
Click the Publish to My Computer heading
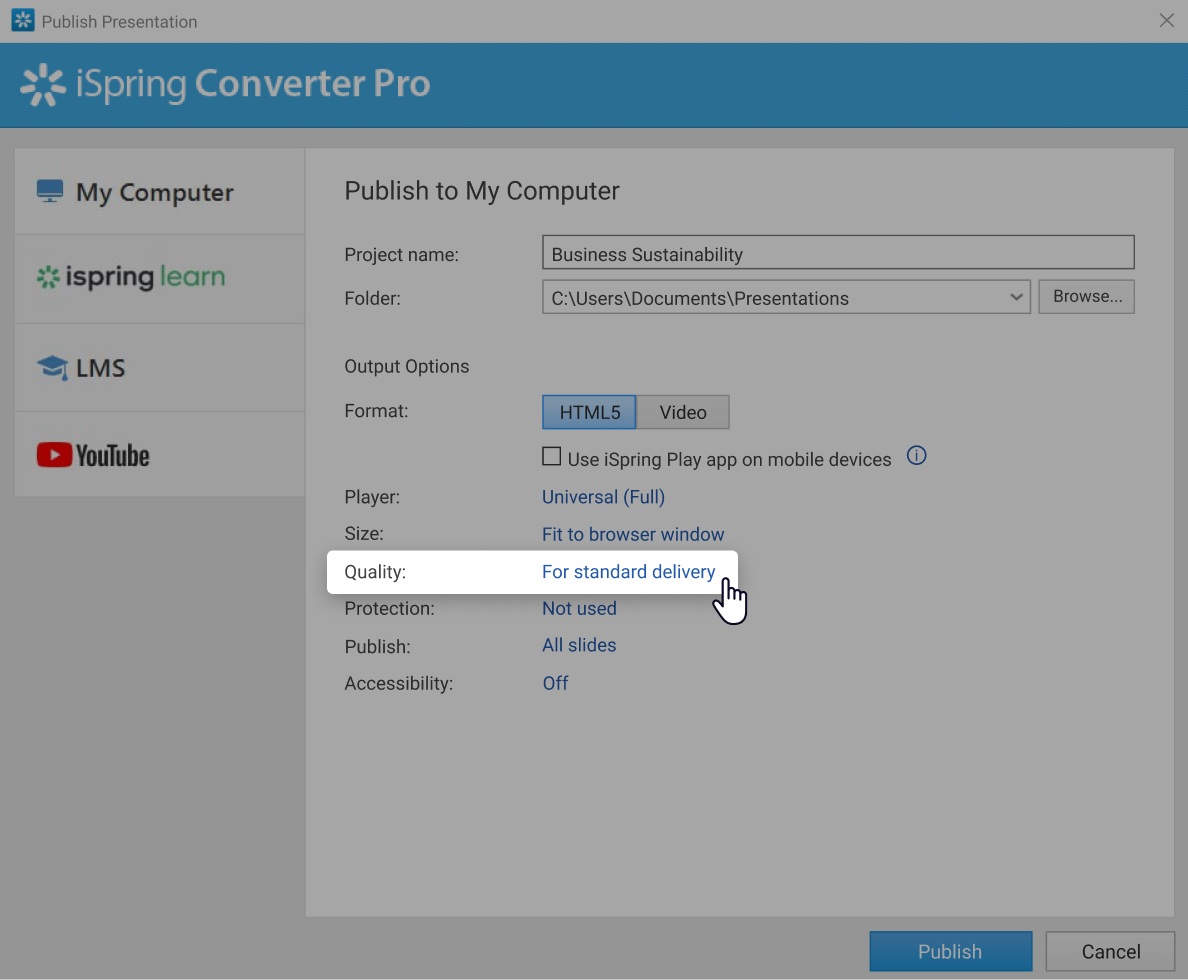[482, 191]
